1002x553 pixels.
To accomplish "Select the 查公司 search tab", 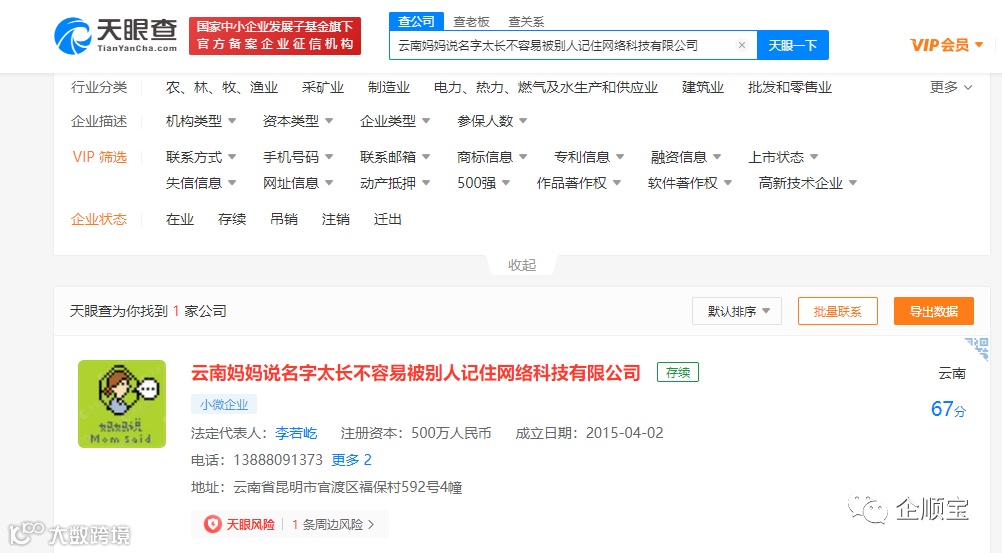I will pyautogui.click(x=416, y=21).
